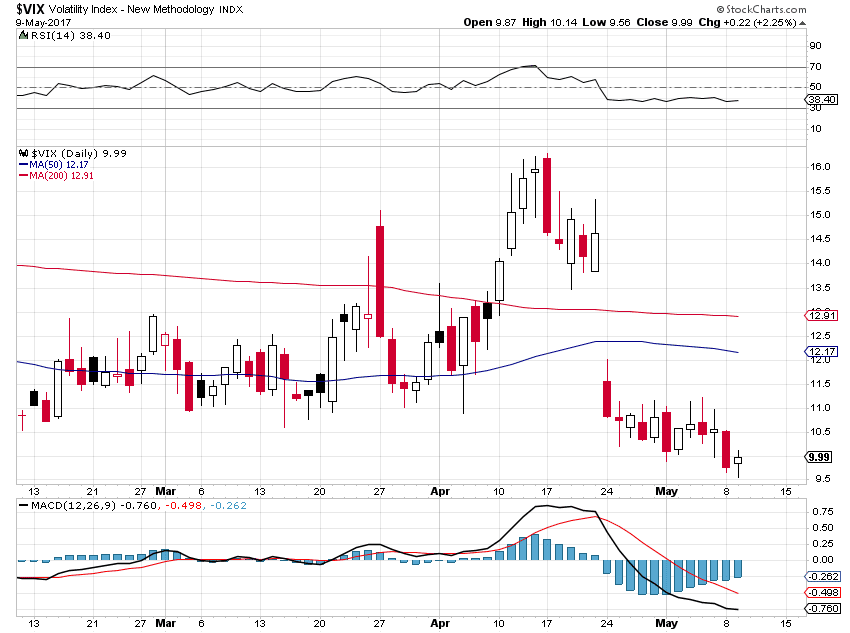Click the 38.40 RSI value tag on right axis
850x633 pixels.
(x=822, y=99)
